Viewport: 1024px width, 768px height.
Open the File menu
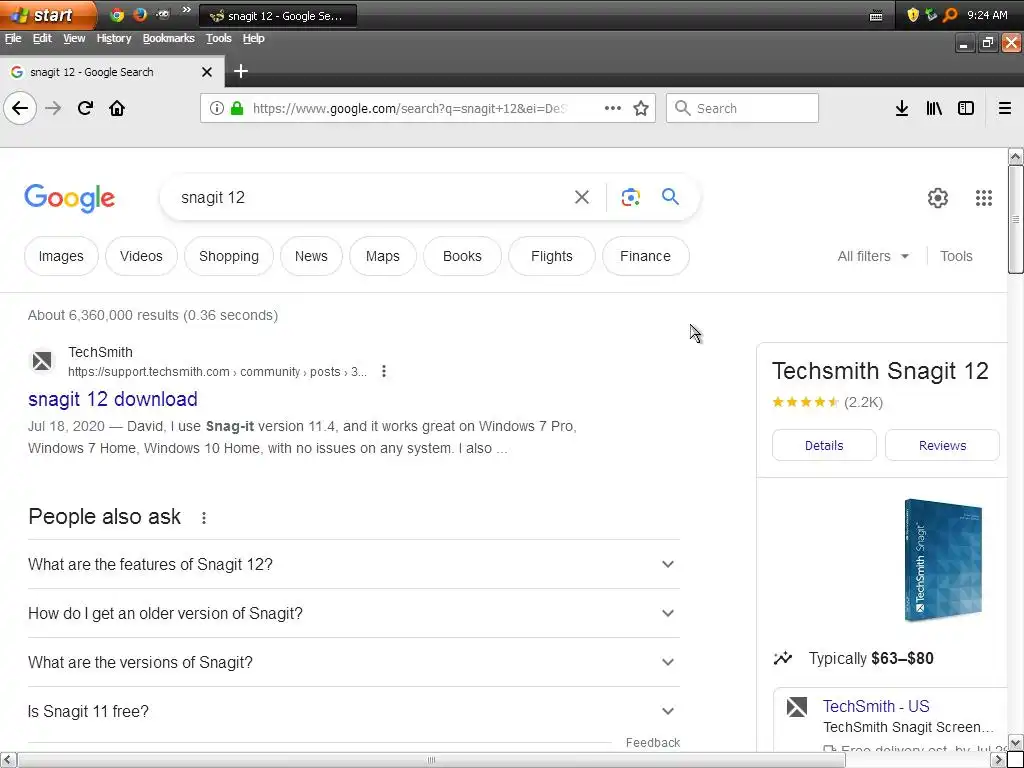13,39
